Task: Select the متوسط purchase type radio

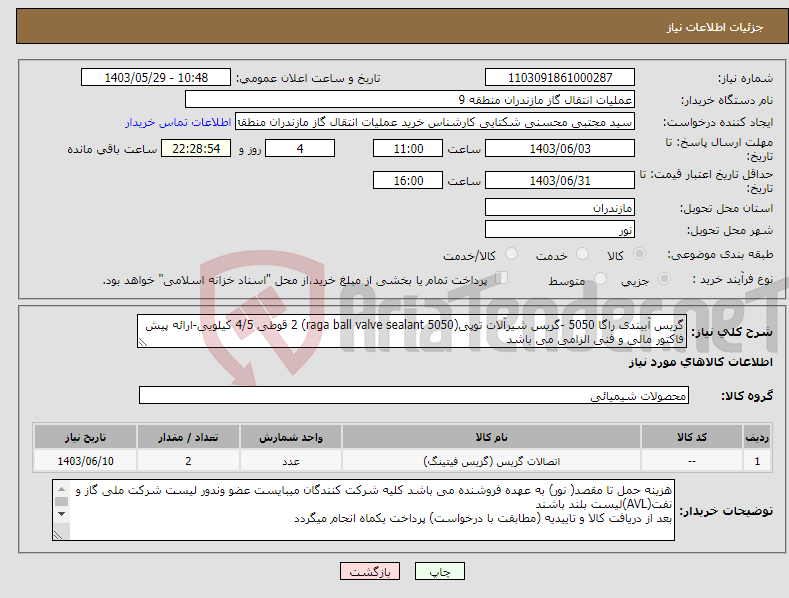Action: pyautogui.click(x=600, y=278)
